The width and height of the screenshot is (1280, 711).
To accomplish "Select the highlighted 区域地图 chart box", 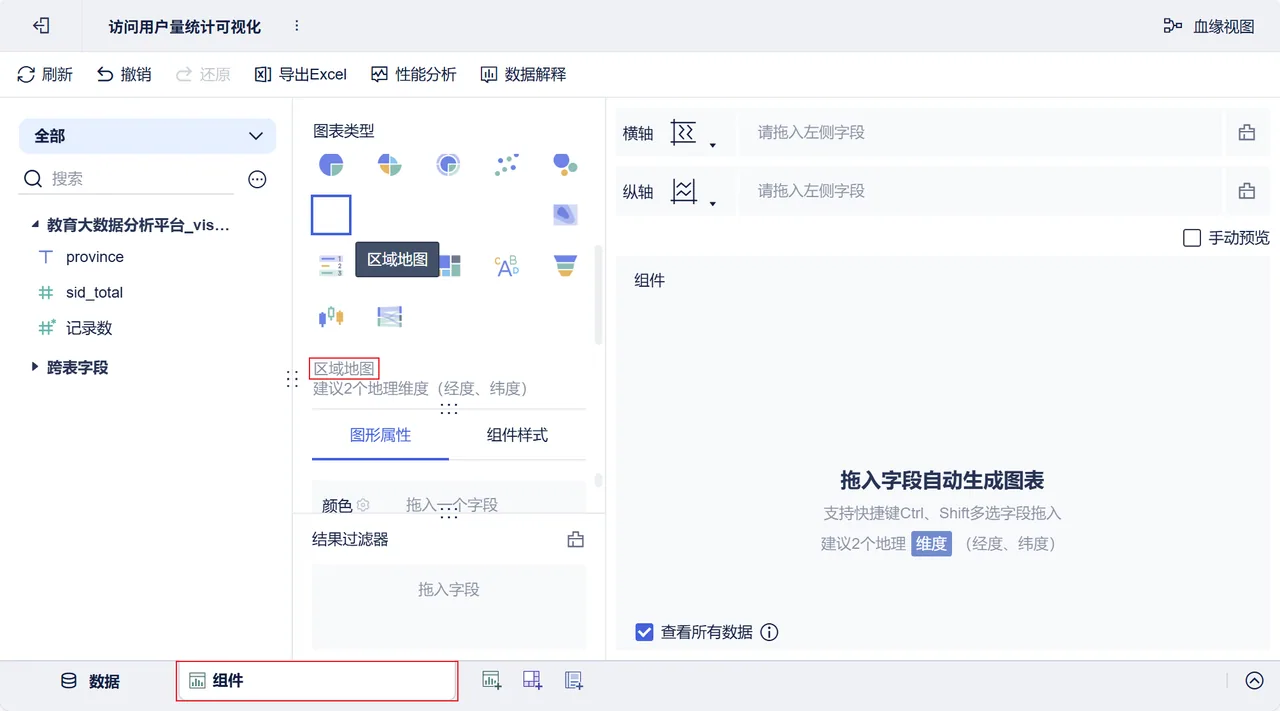I will (x=331, y=215).
